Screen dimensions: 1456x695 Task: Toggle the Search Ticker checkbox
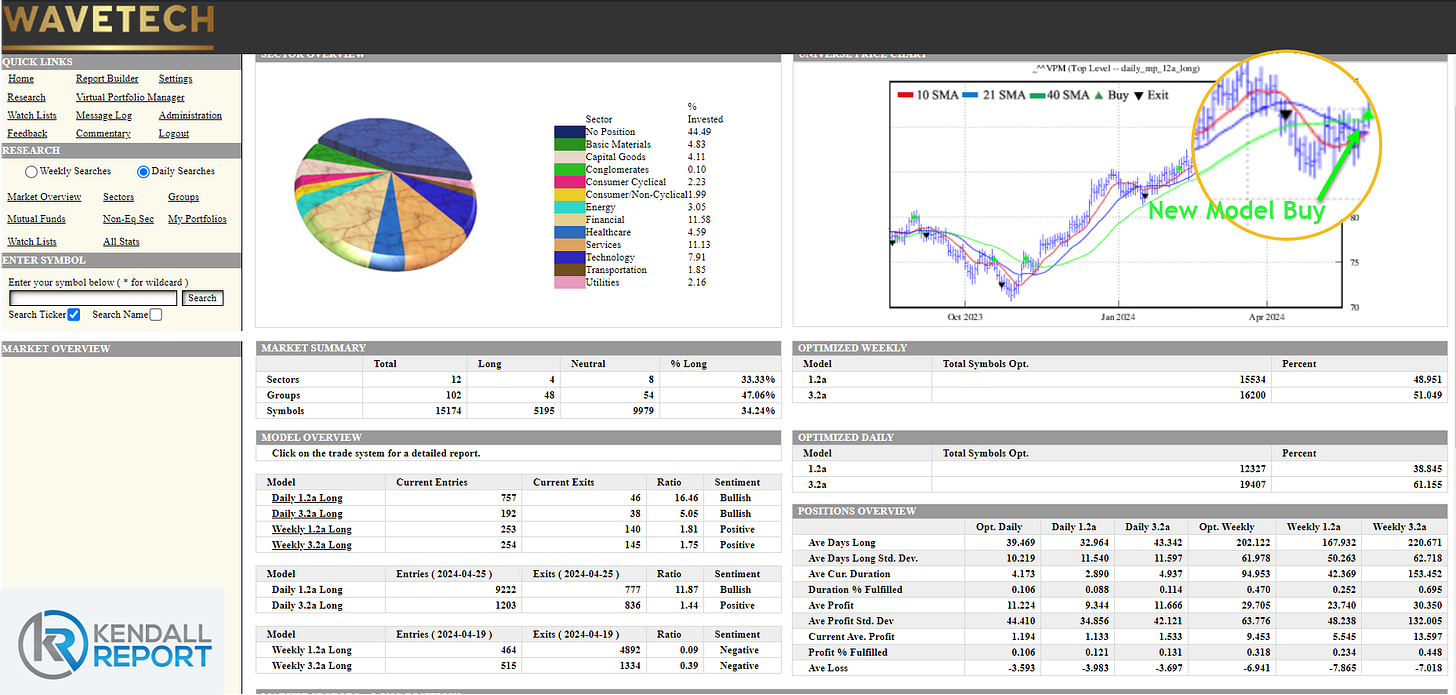click(x=73, y=315)
